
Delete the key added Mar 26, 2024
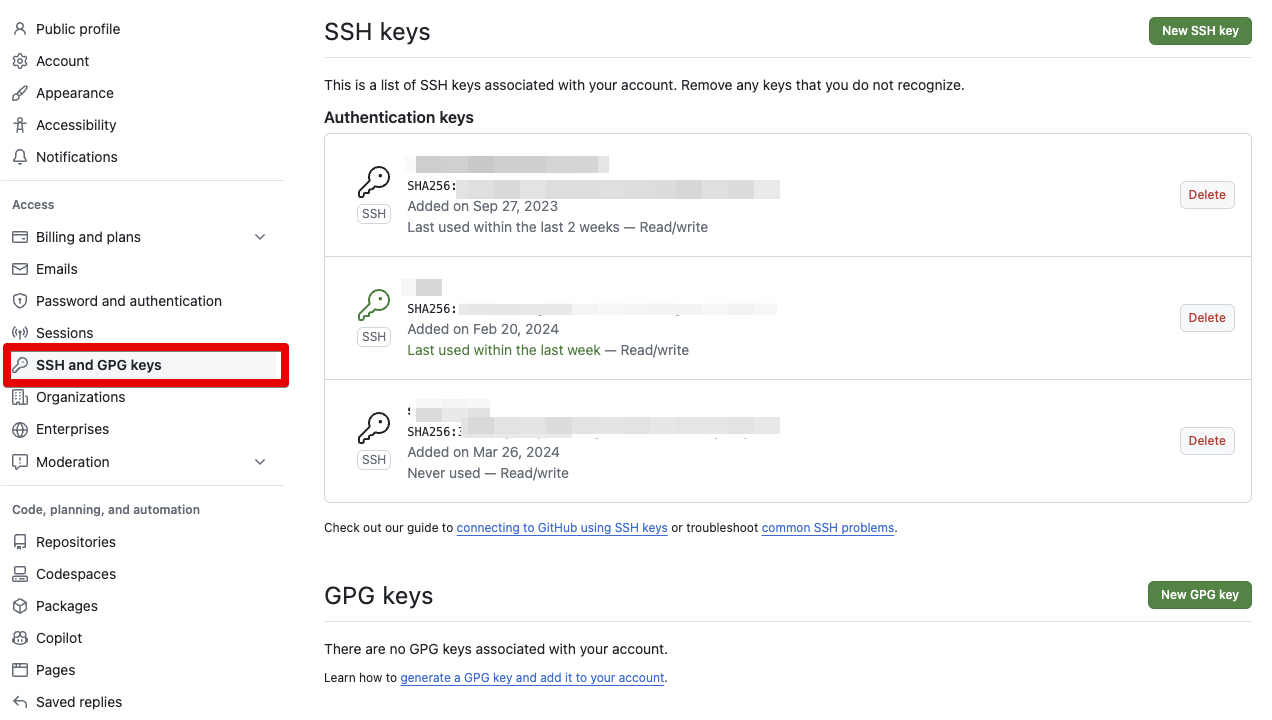click(1206, 441)
